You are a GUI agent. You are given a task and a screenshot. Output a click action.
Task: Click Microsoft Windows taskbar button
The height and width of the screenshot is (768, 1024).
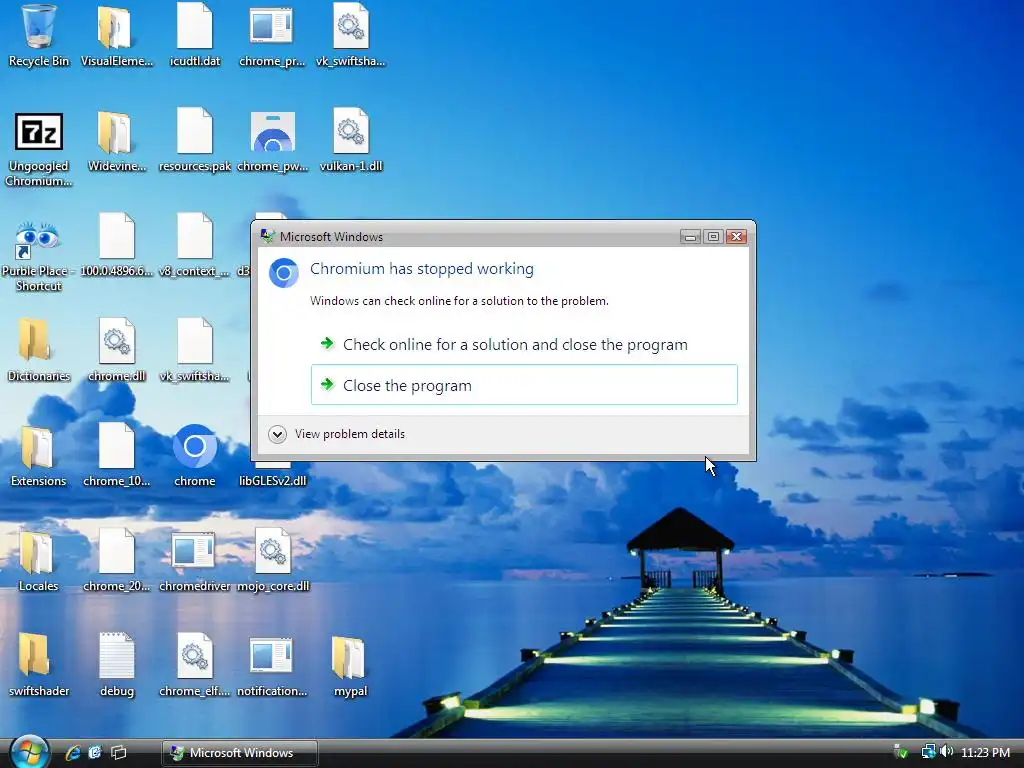(x=239, y=753)
